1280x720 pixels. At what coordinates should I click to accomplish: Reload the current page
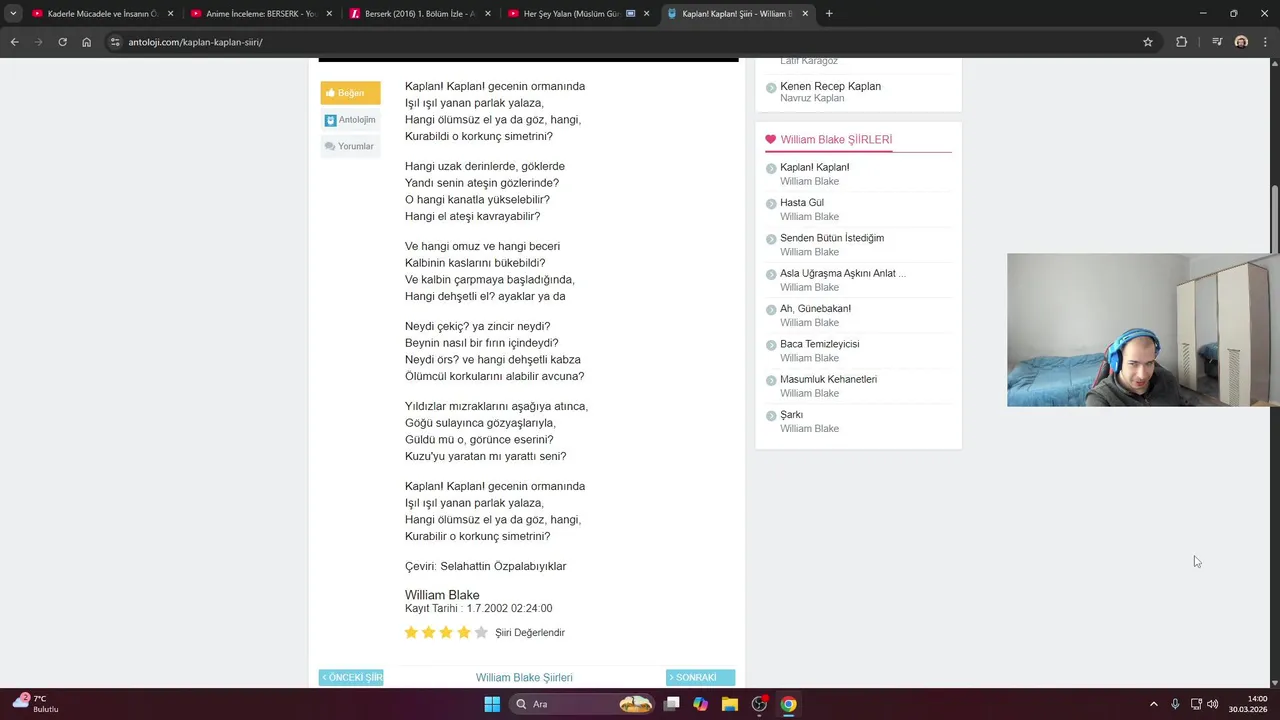click(62, 42)
